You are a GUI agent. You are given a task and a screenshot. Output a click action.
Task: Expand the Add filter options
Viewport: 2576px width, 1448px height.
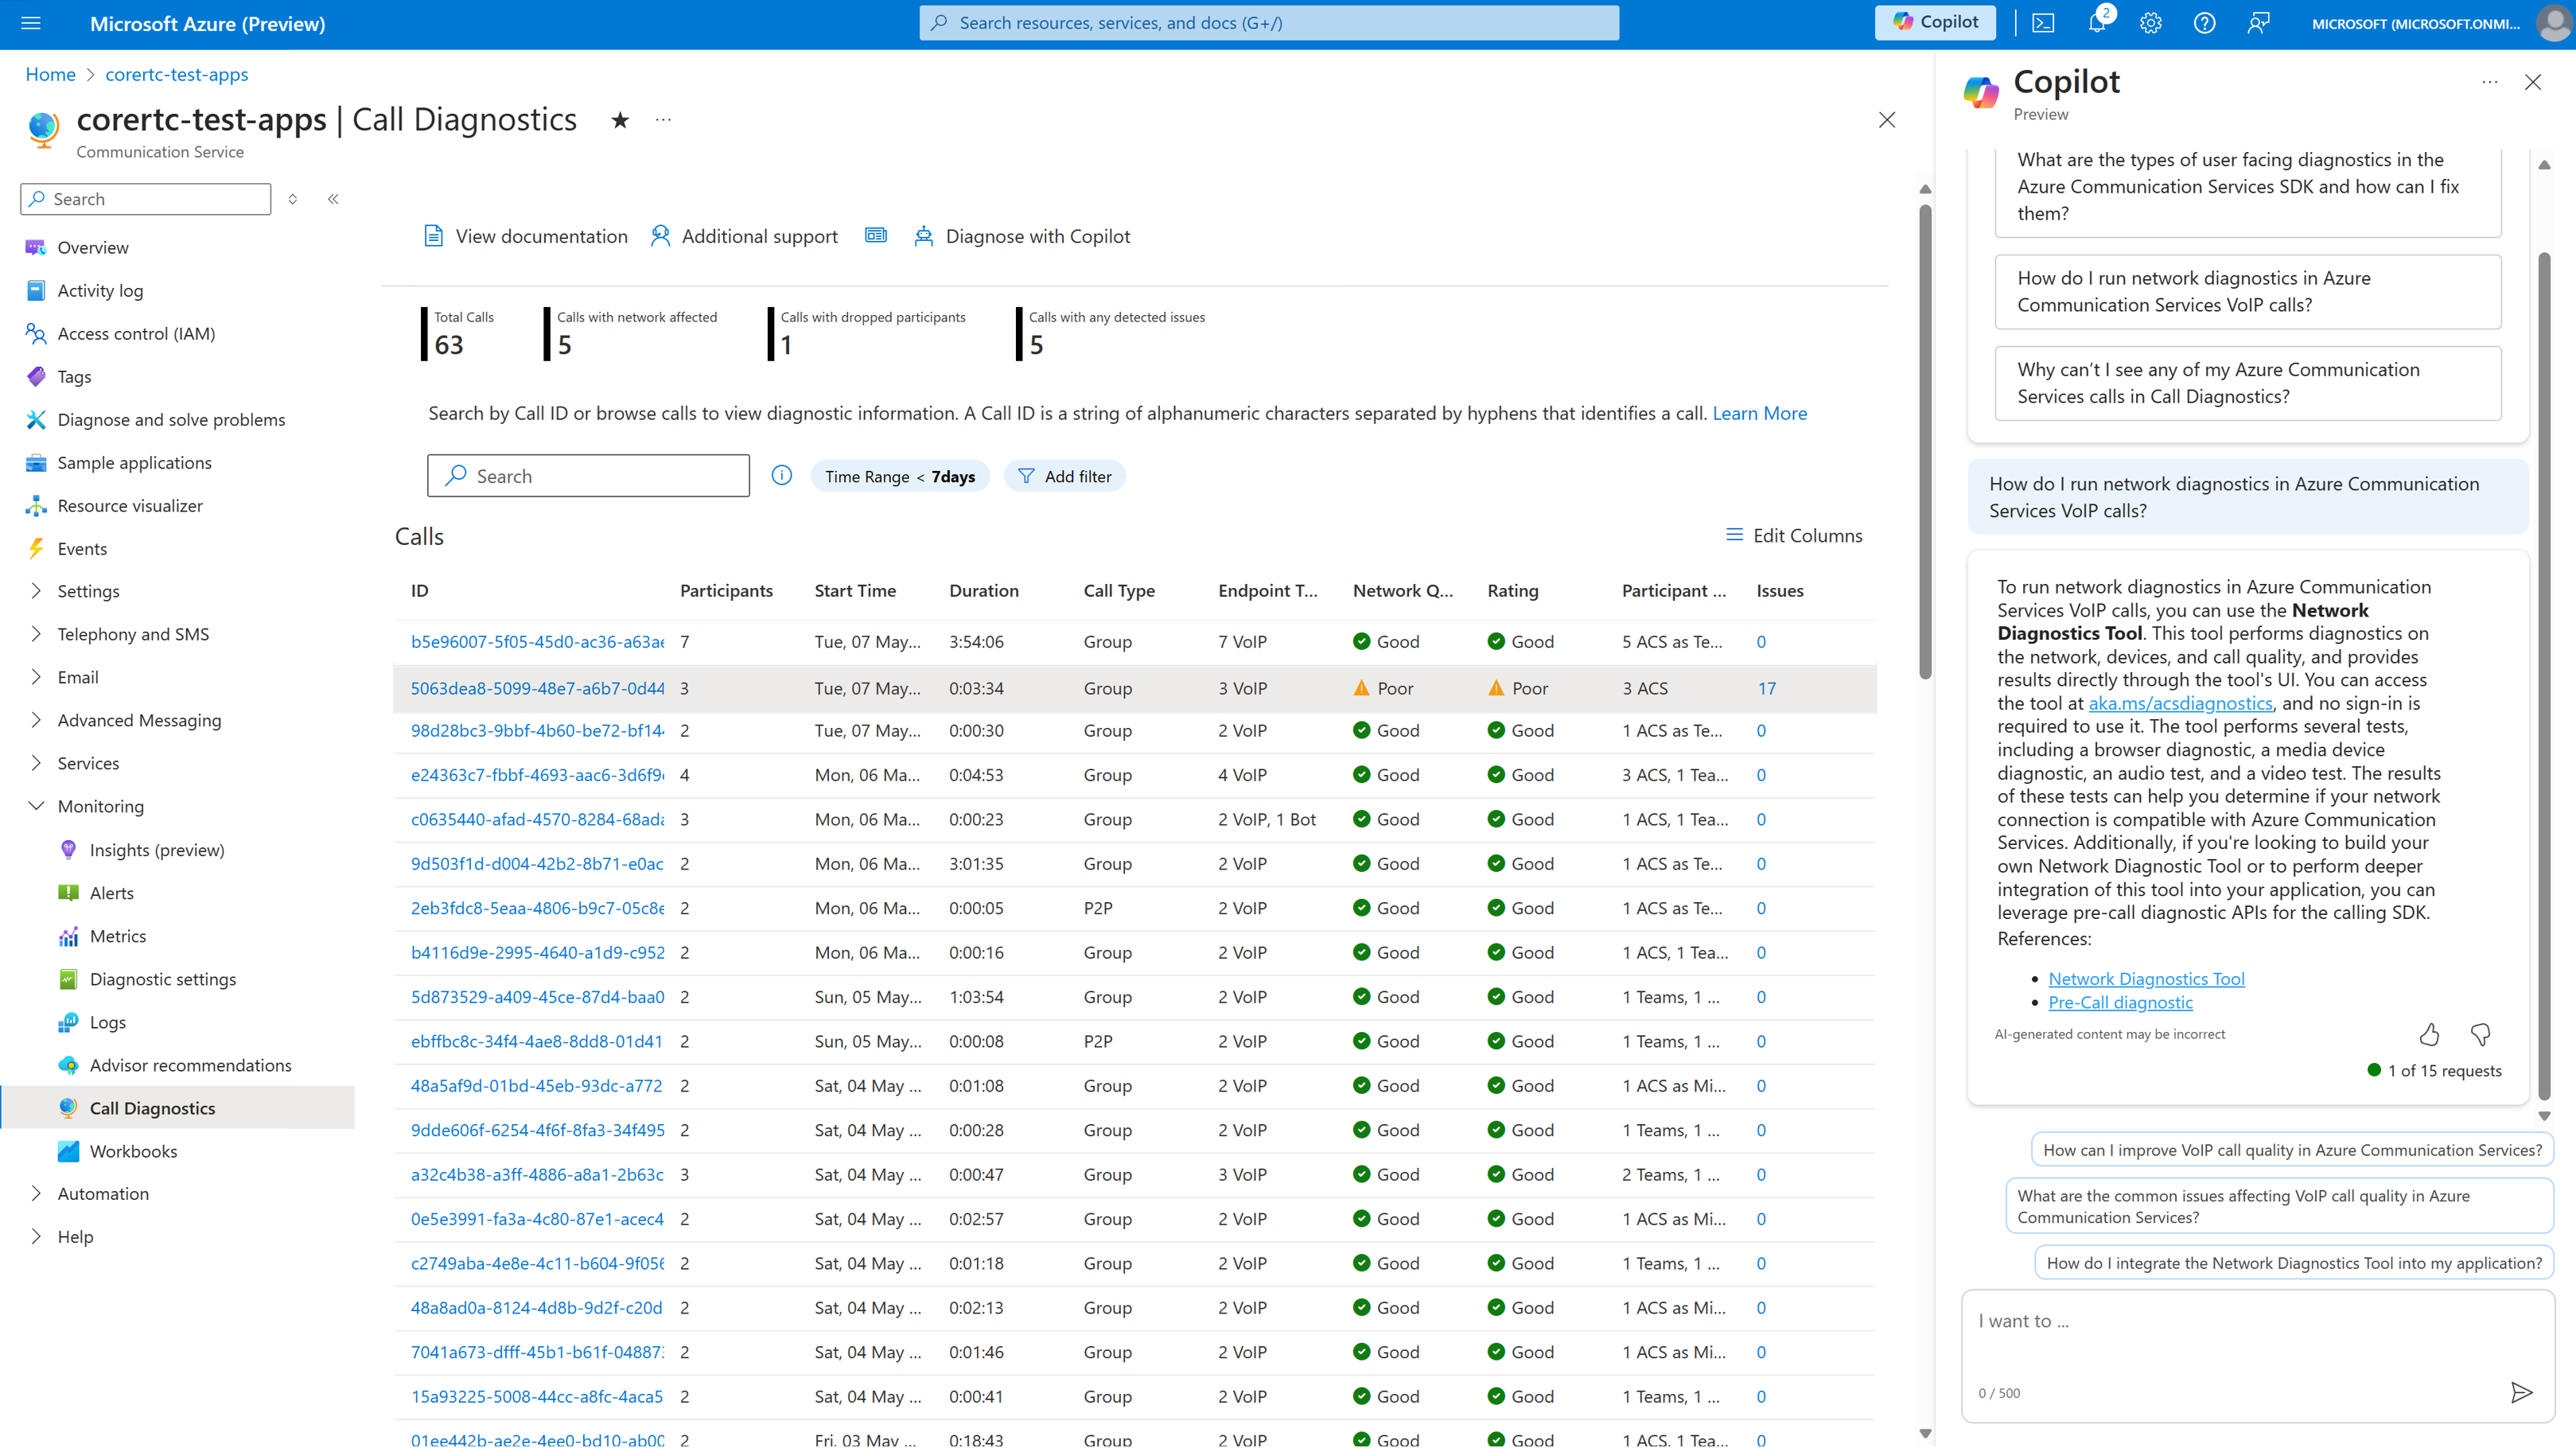(x=1064, y=474)
